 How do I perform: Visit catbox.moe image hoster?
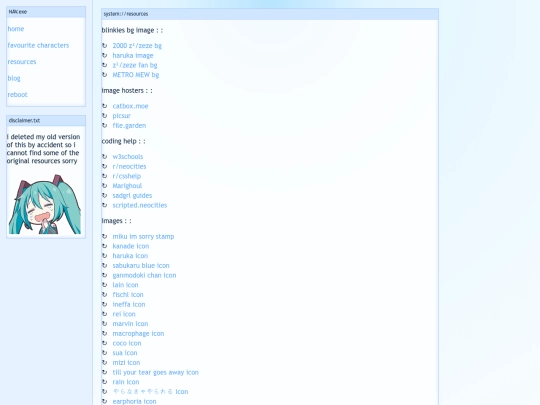pyautogui.click(x=130, y=106)
